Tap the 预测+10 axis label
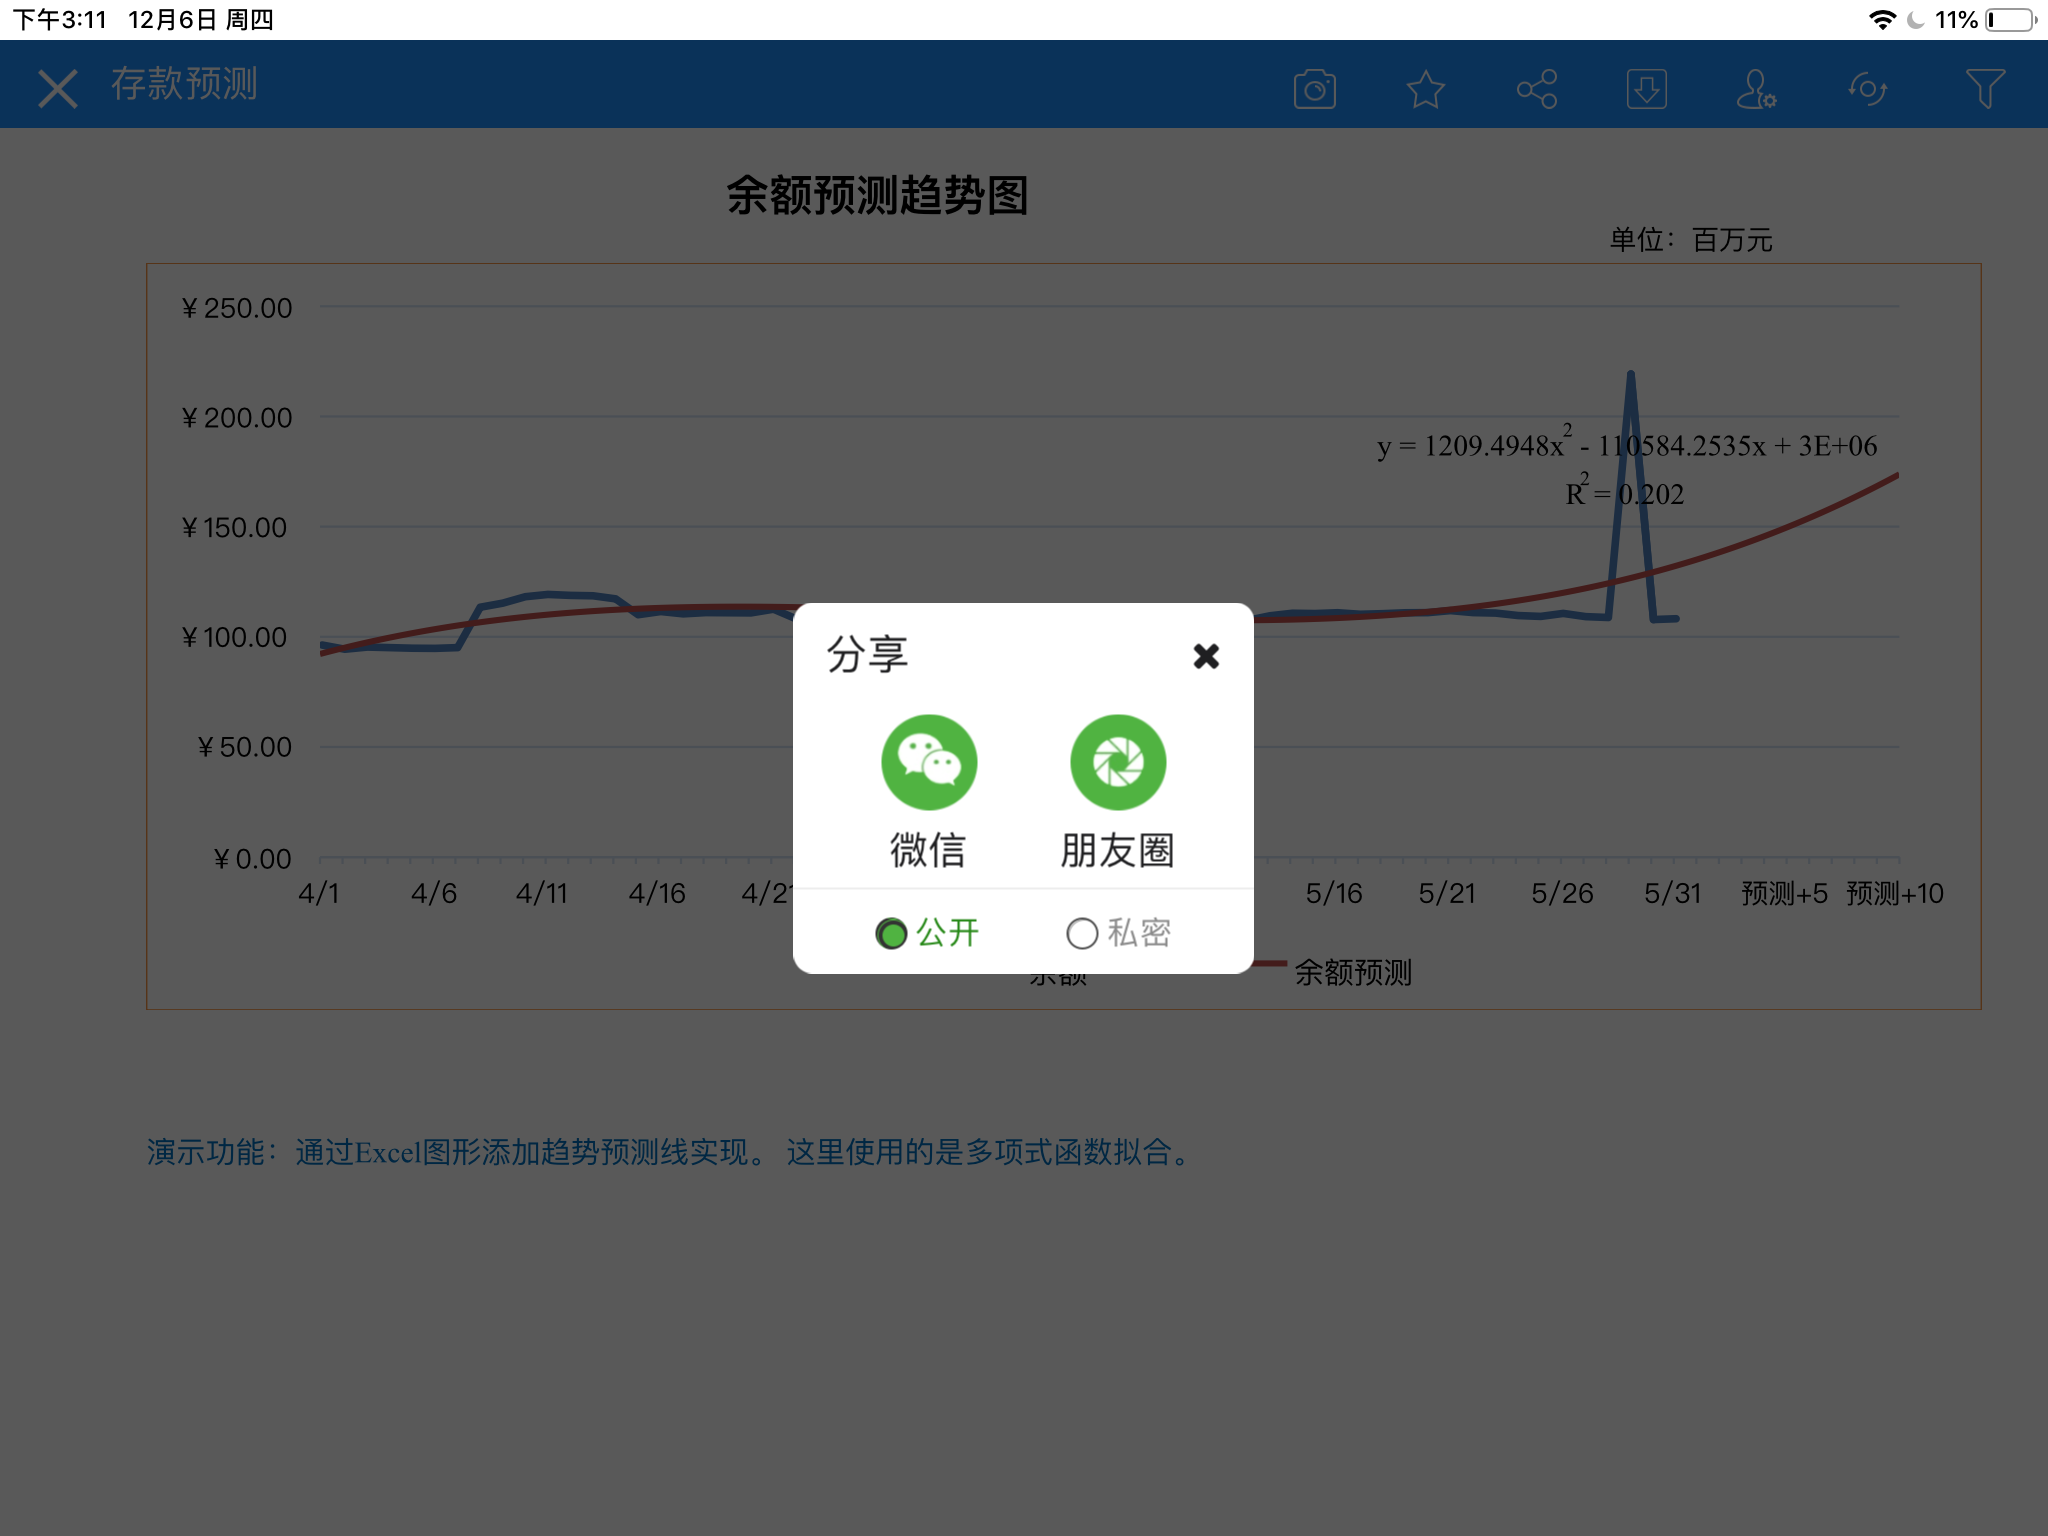This screenshot has height=1536, width=2048. (x=1894, y=893)
